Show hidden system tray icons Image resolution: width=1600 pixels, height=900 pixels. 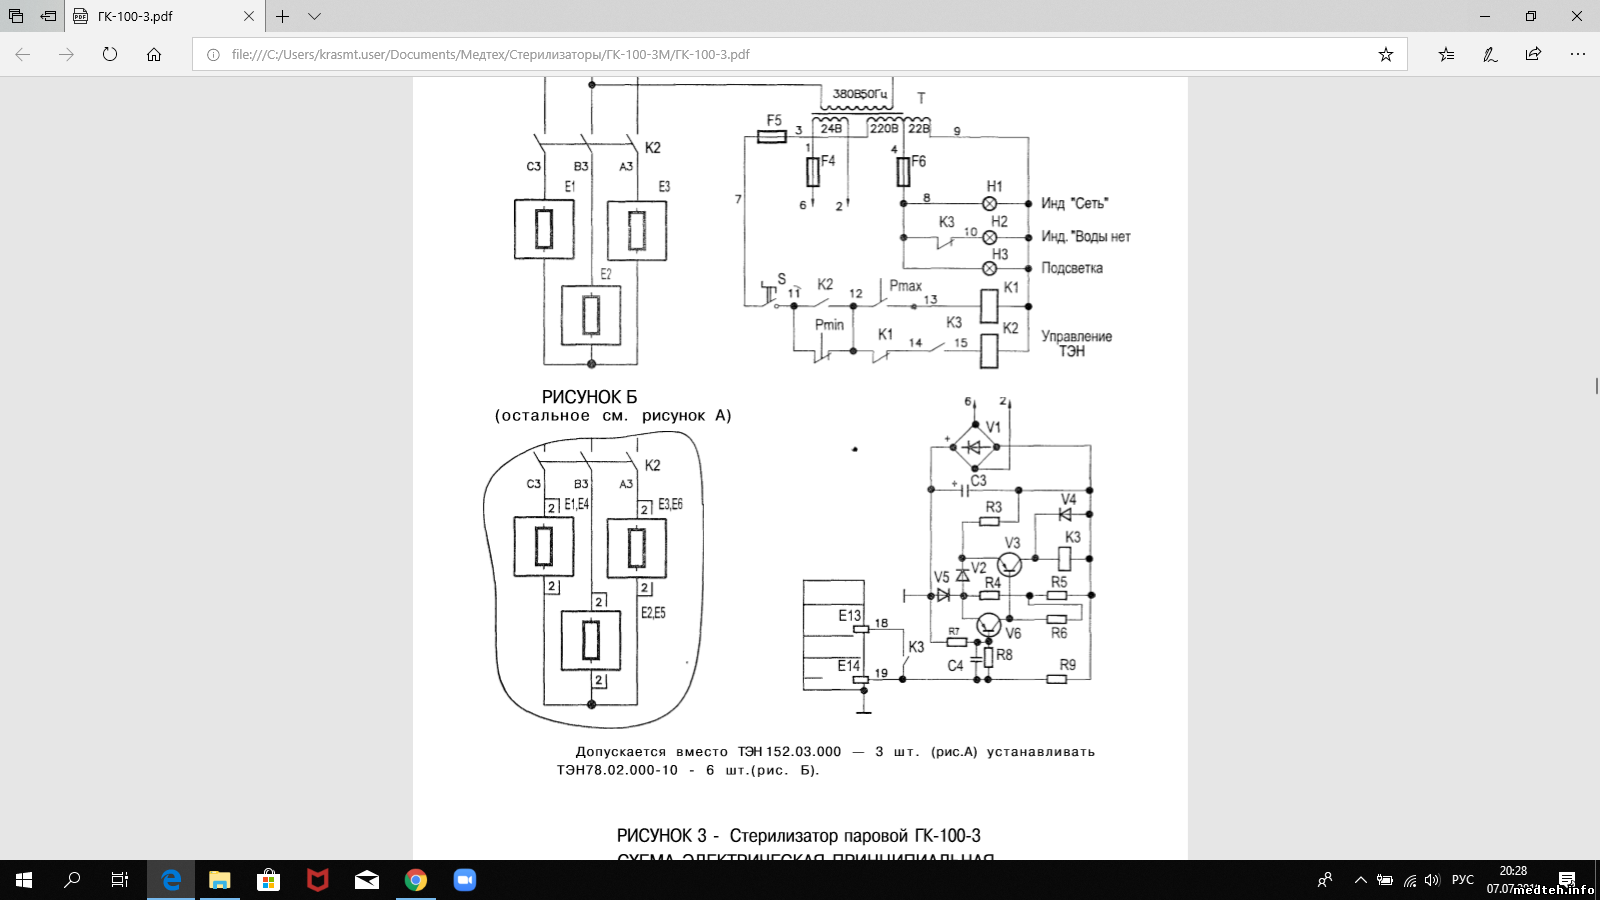[x=1360, y=880]
